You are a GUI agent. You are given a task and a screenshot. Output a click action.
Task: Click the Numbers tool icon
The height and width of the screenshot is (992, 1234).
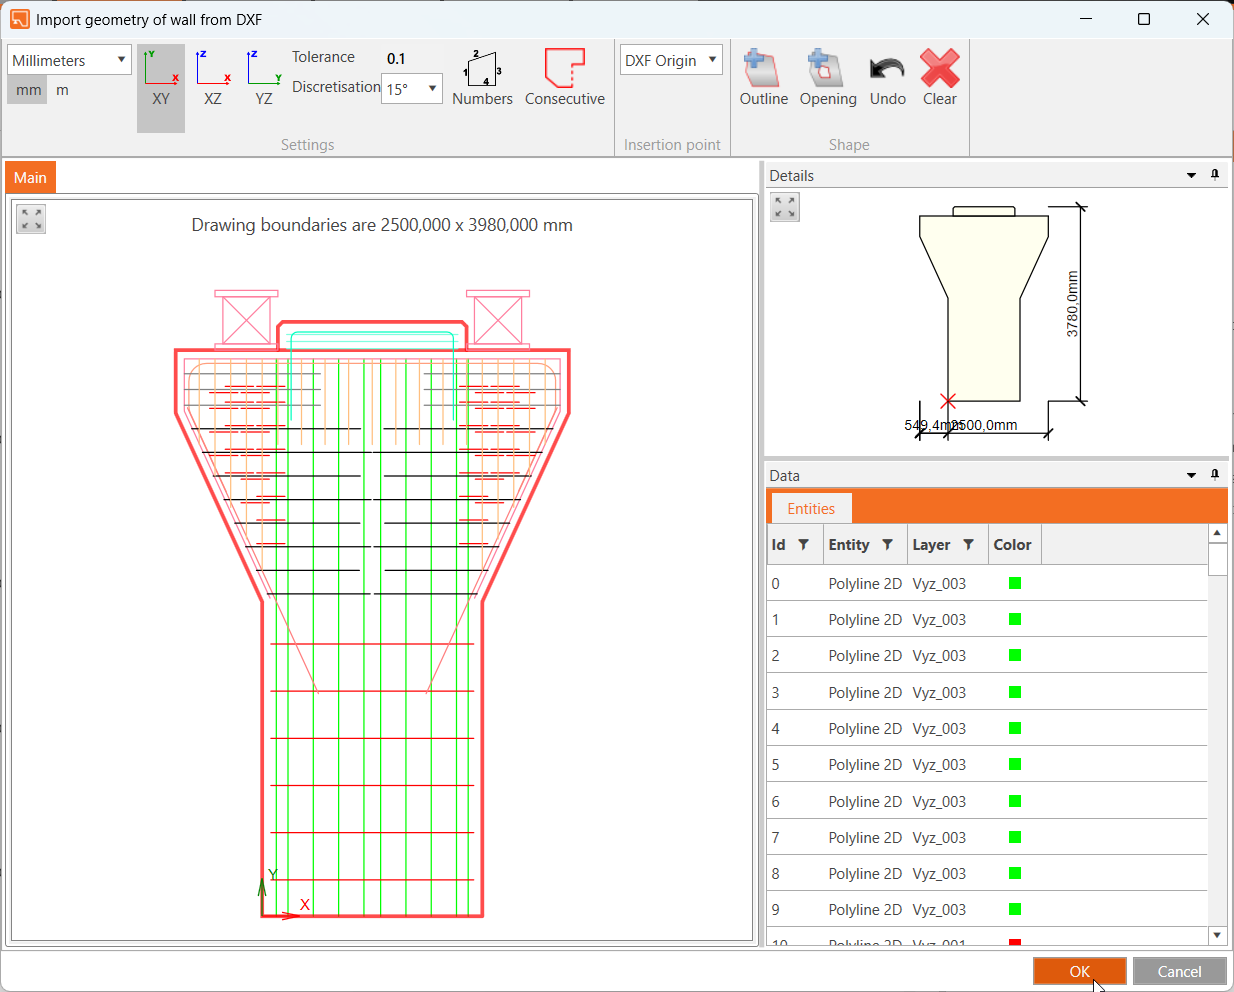click(482, 70)
